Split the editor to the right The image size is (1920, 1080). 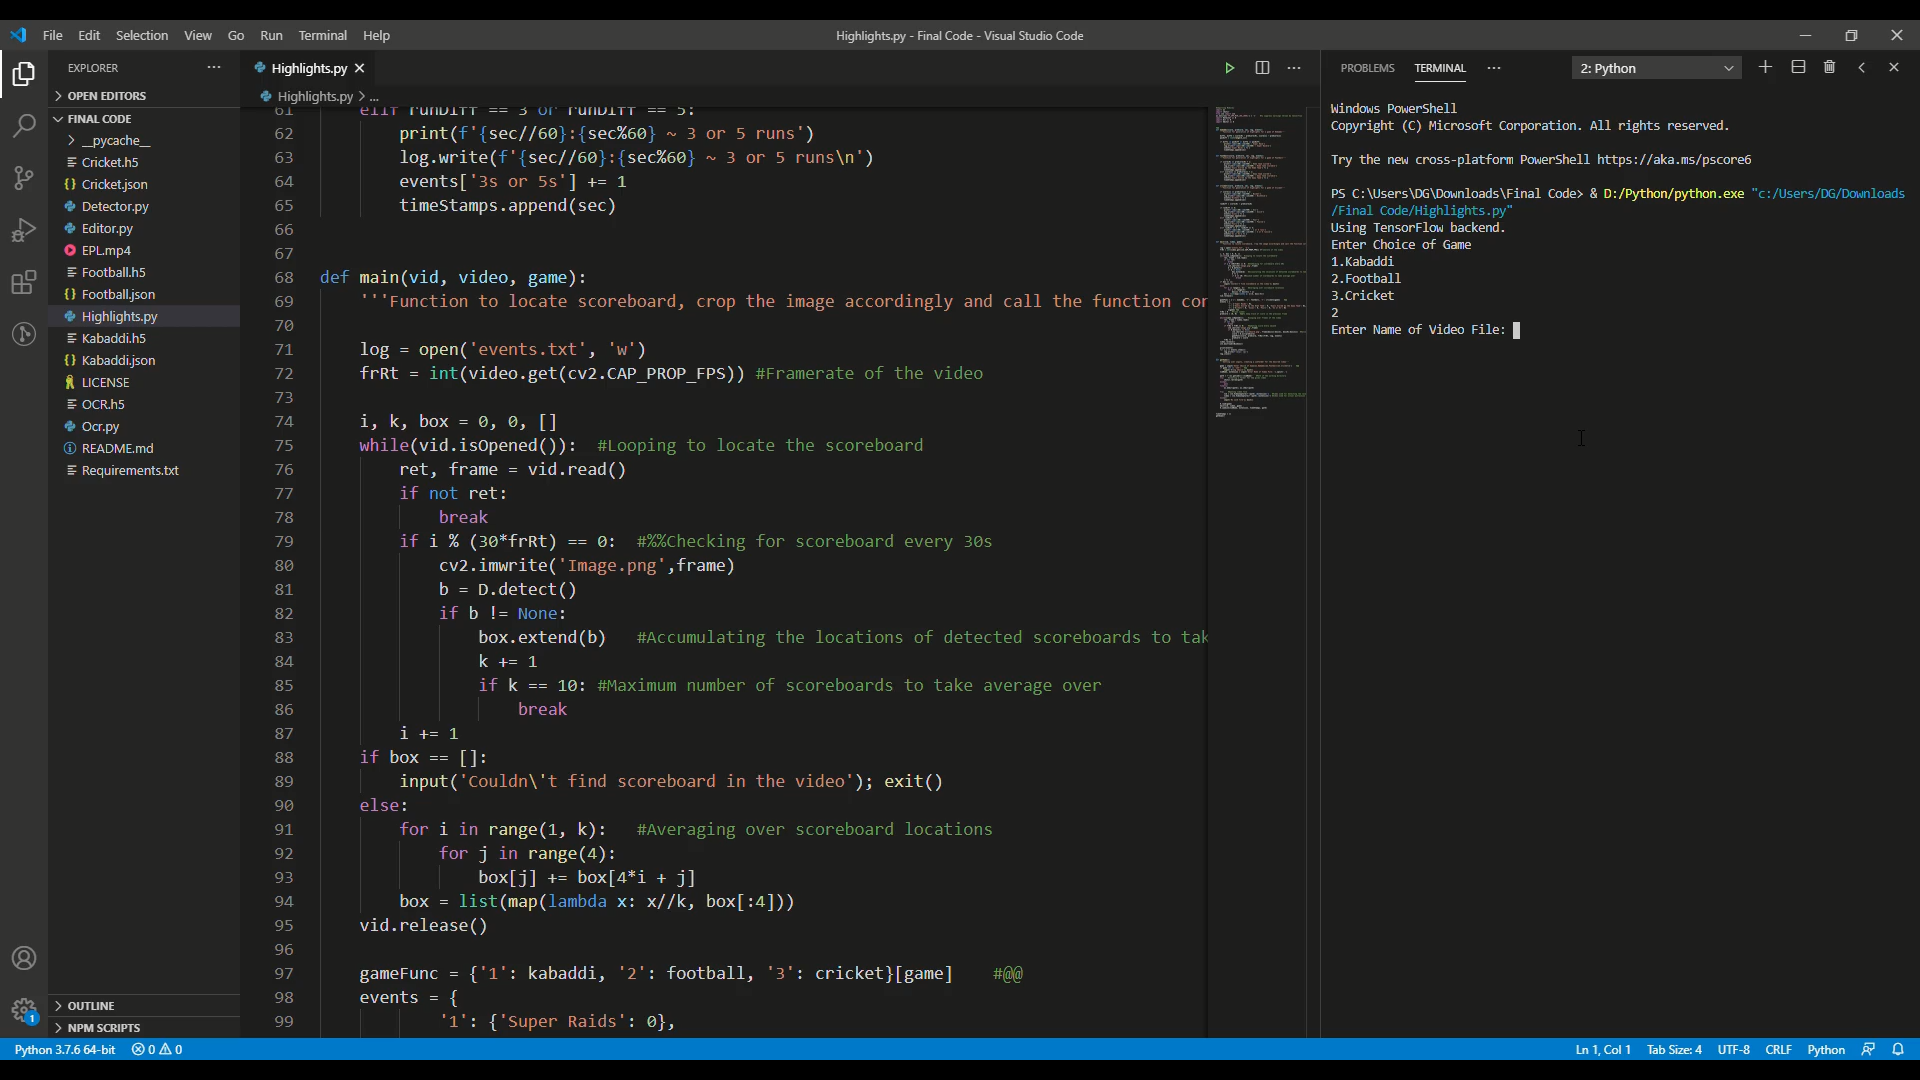[1262, 68]
